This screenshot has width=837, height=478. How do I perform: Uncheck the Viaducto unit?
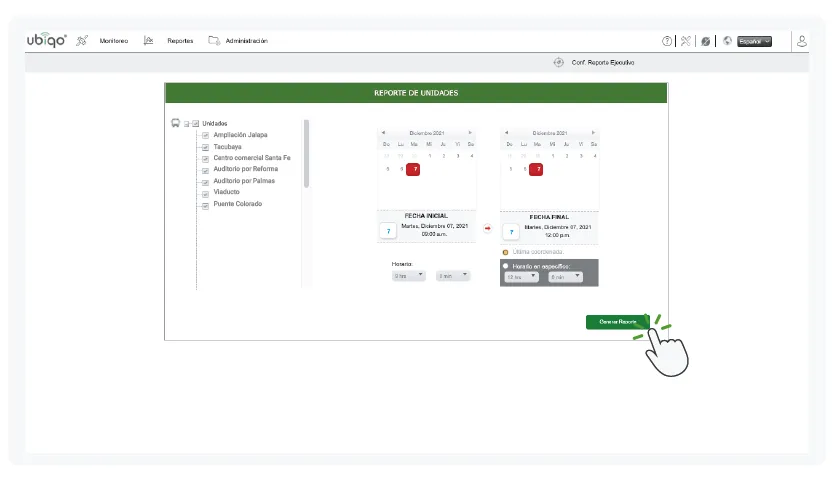pos(206,194)
